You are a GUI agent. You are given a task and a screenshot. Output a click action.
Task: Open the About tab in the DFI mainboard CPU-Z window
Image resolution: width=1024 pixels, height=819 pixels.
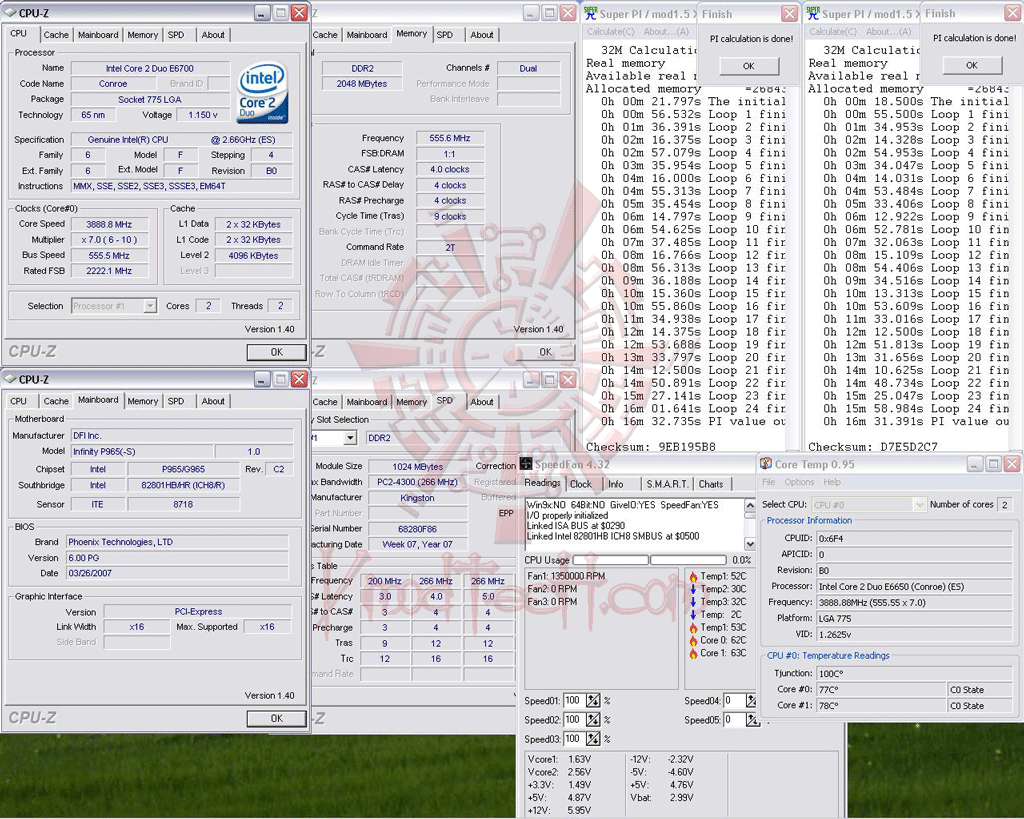[213, 401]
